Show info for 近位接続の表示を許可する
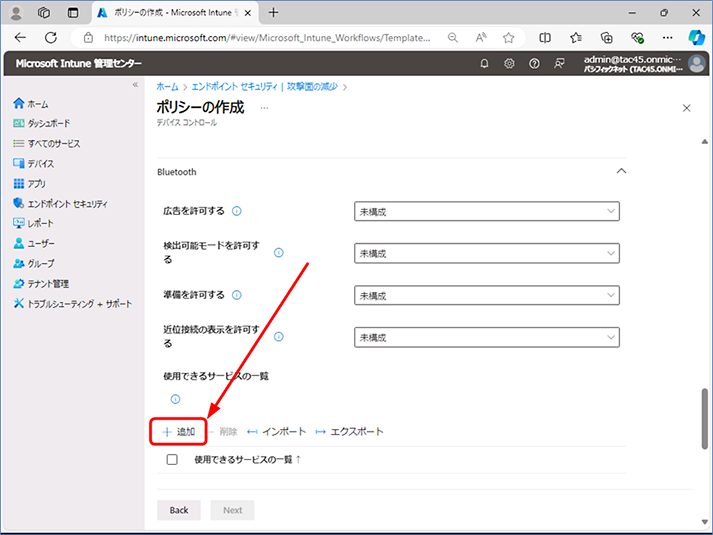 tap(279, 337)
